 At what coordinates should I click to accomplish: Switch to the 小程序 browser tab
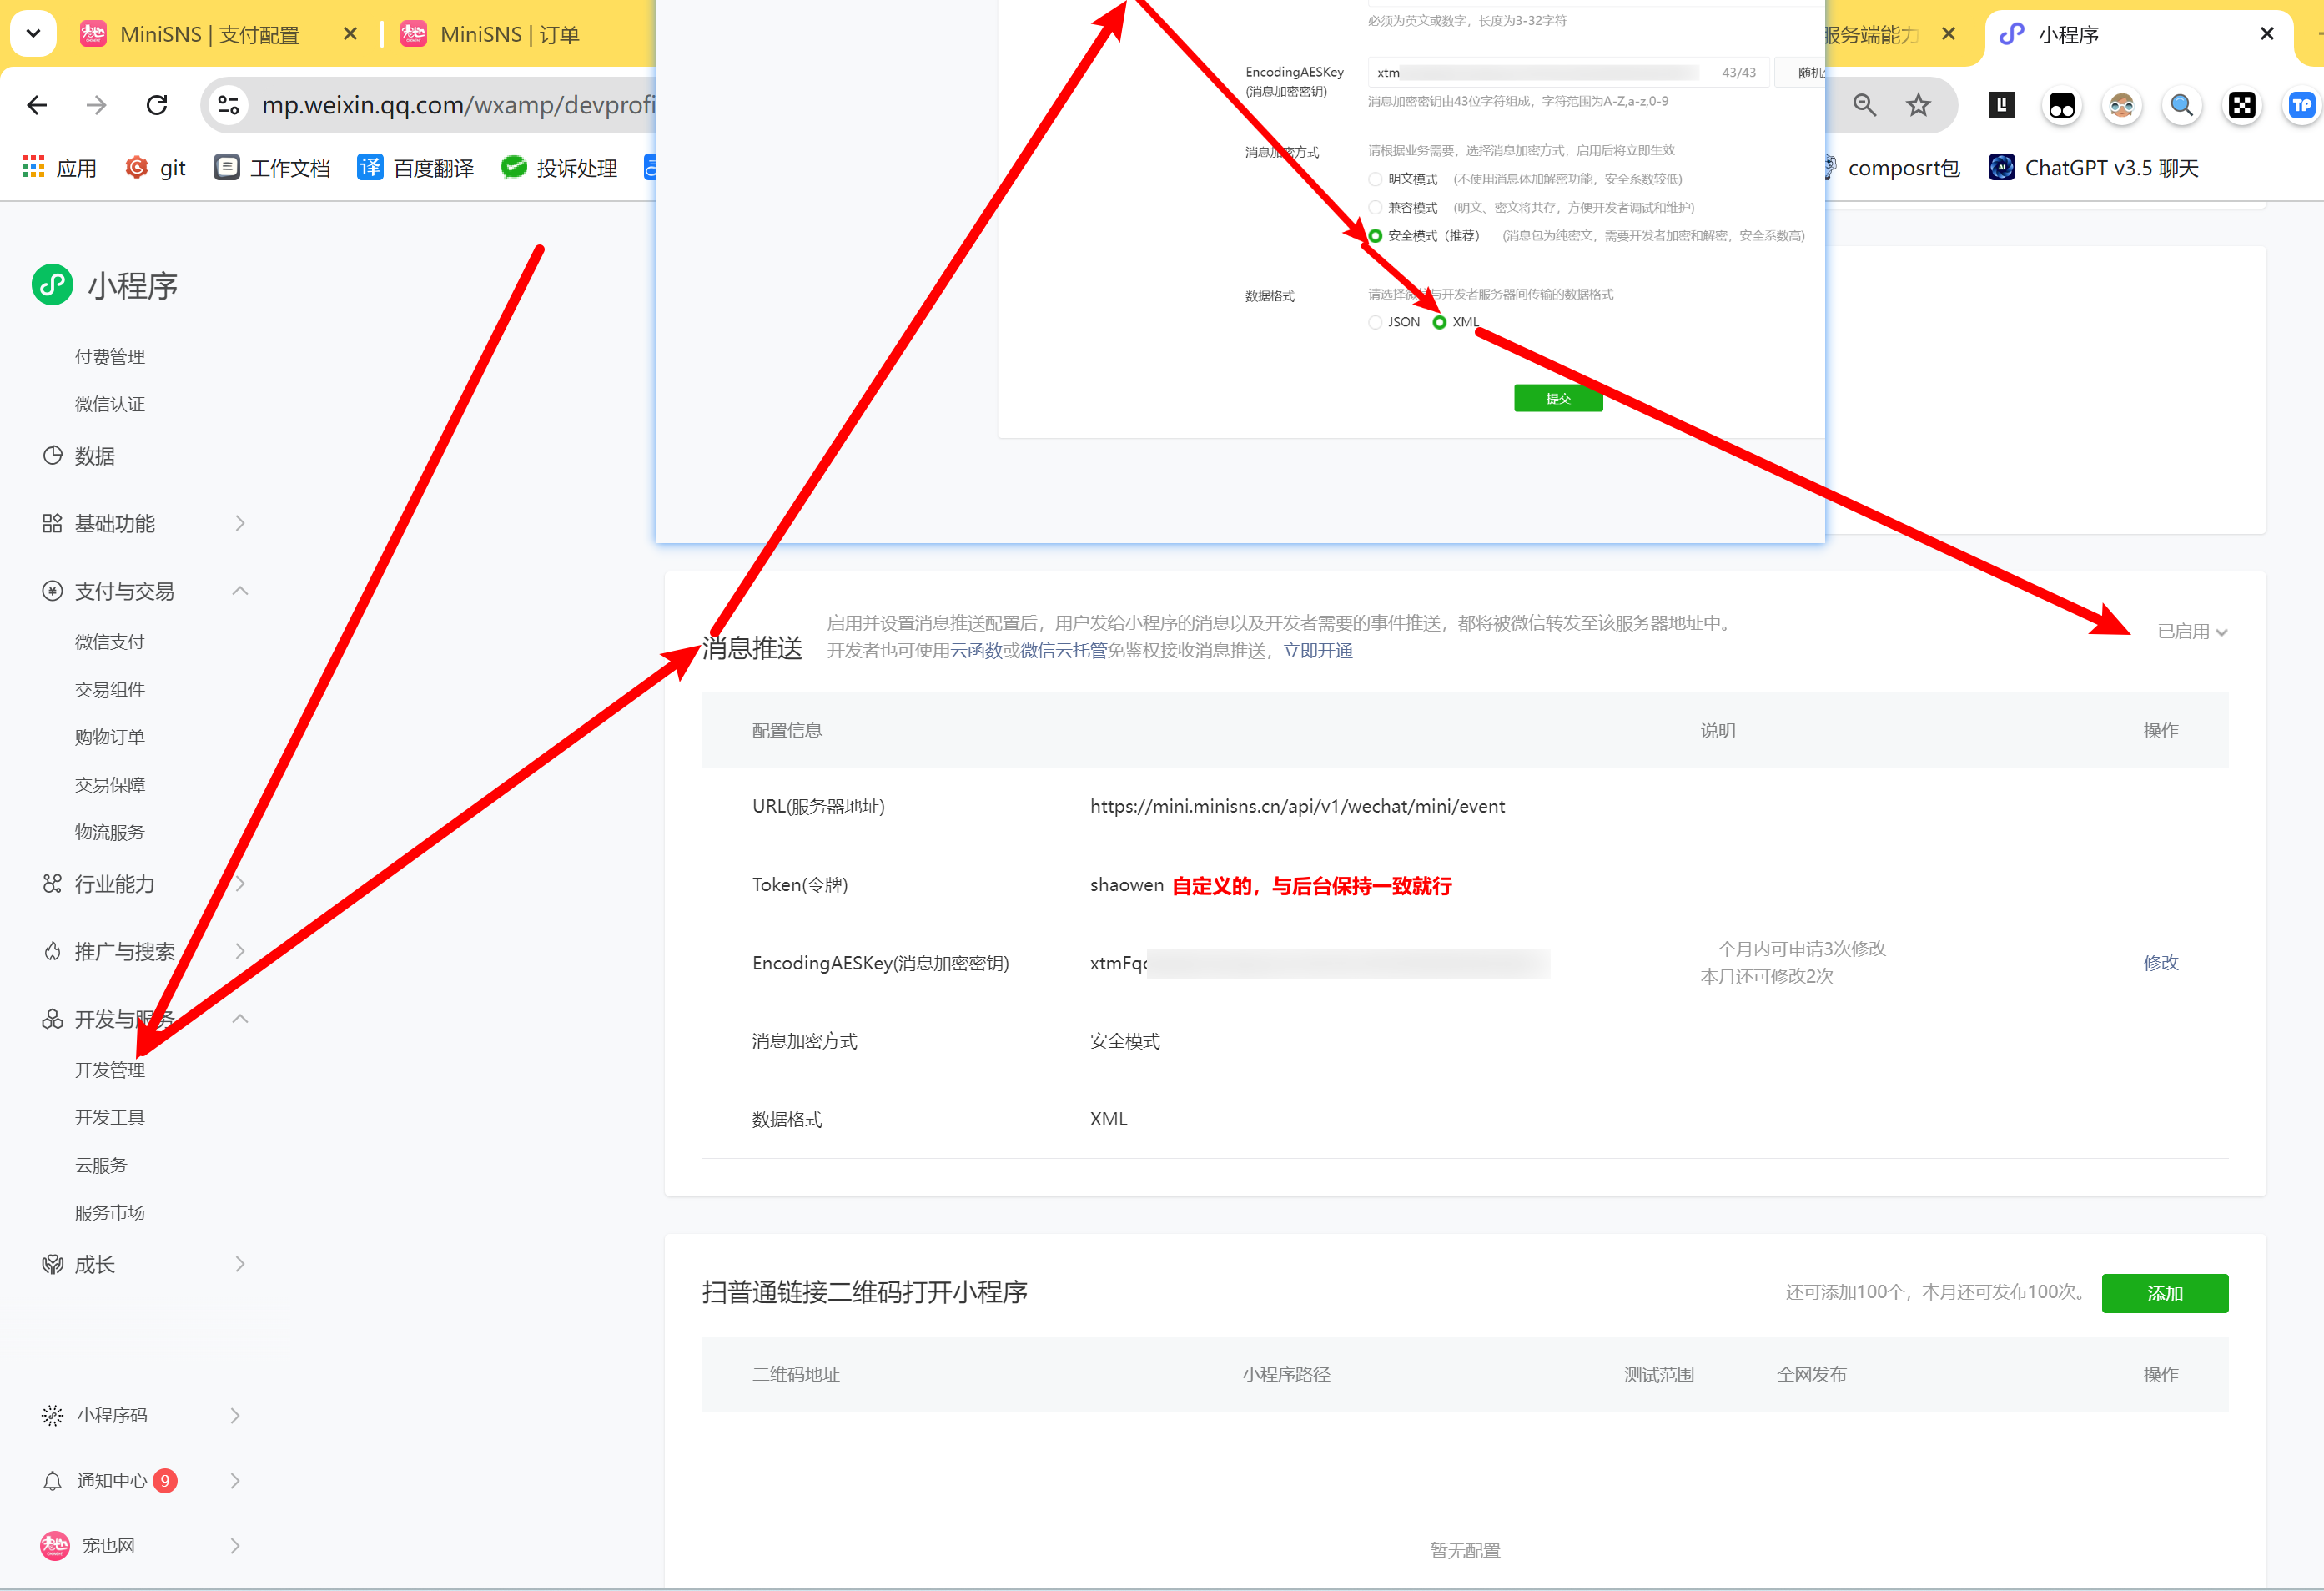[x=2067, y=34]
